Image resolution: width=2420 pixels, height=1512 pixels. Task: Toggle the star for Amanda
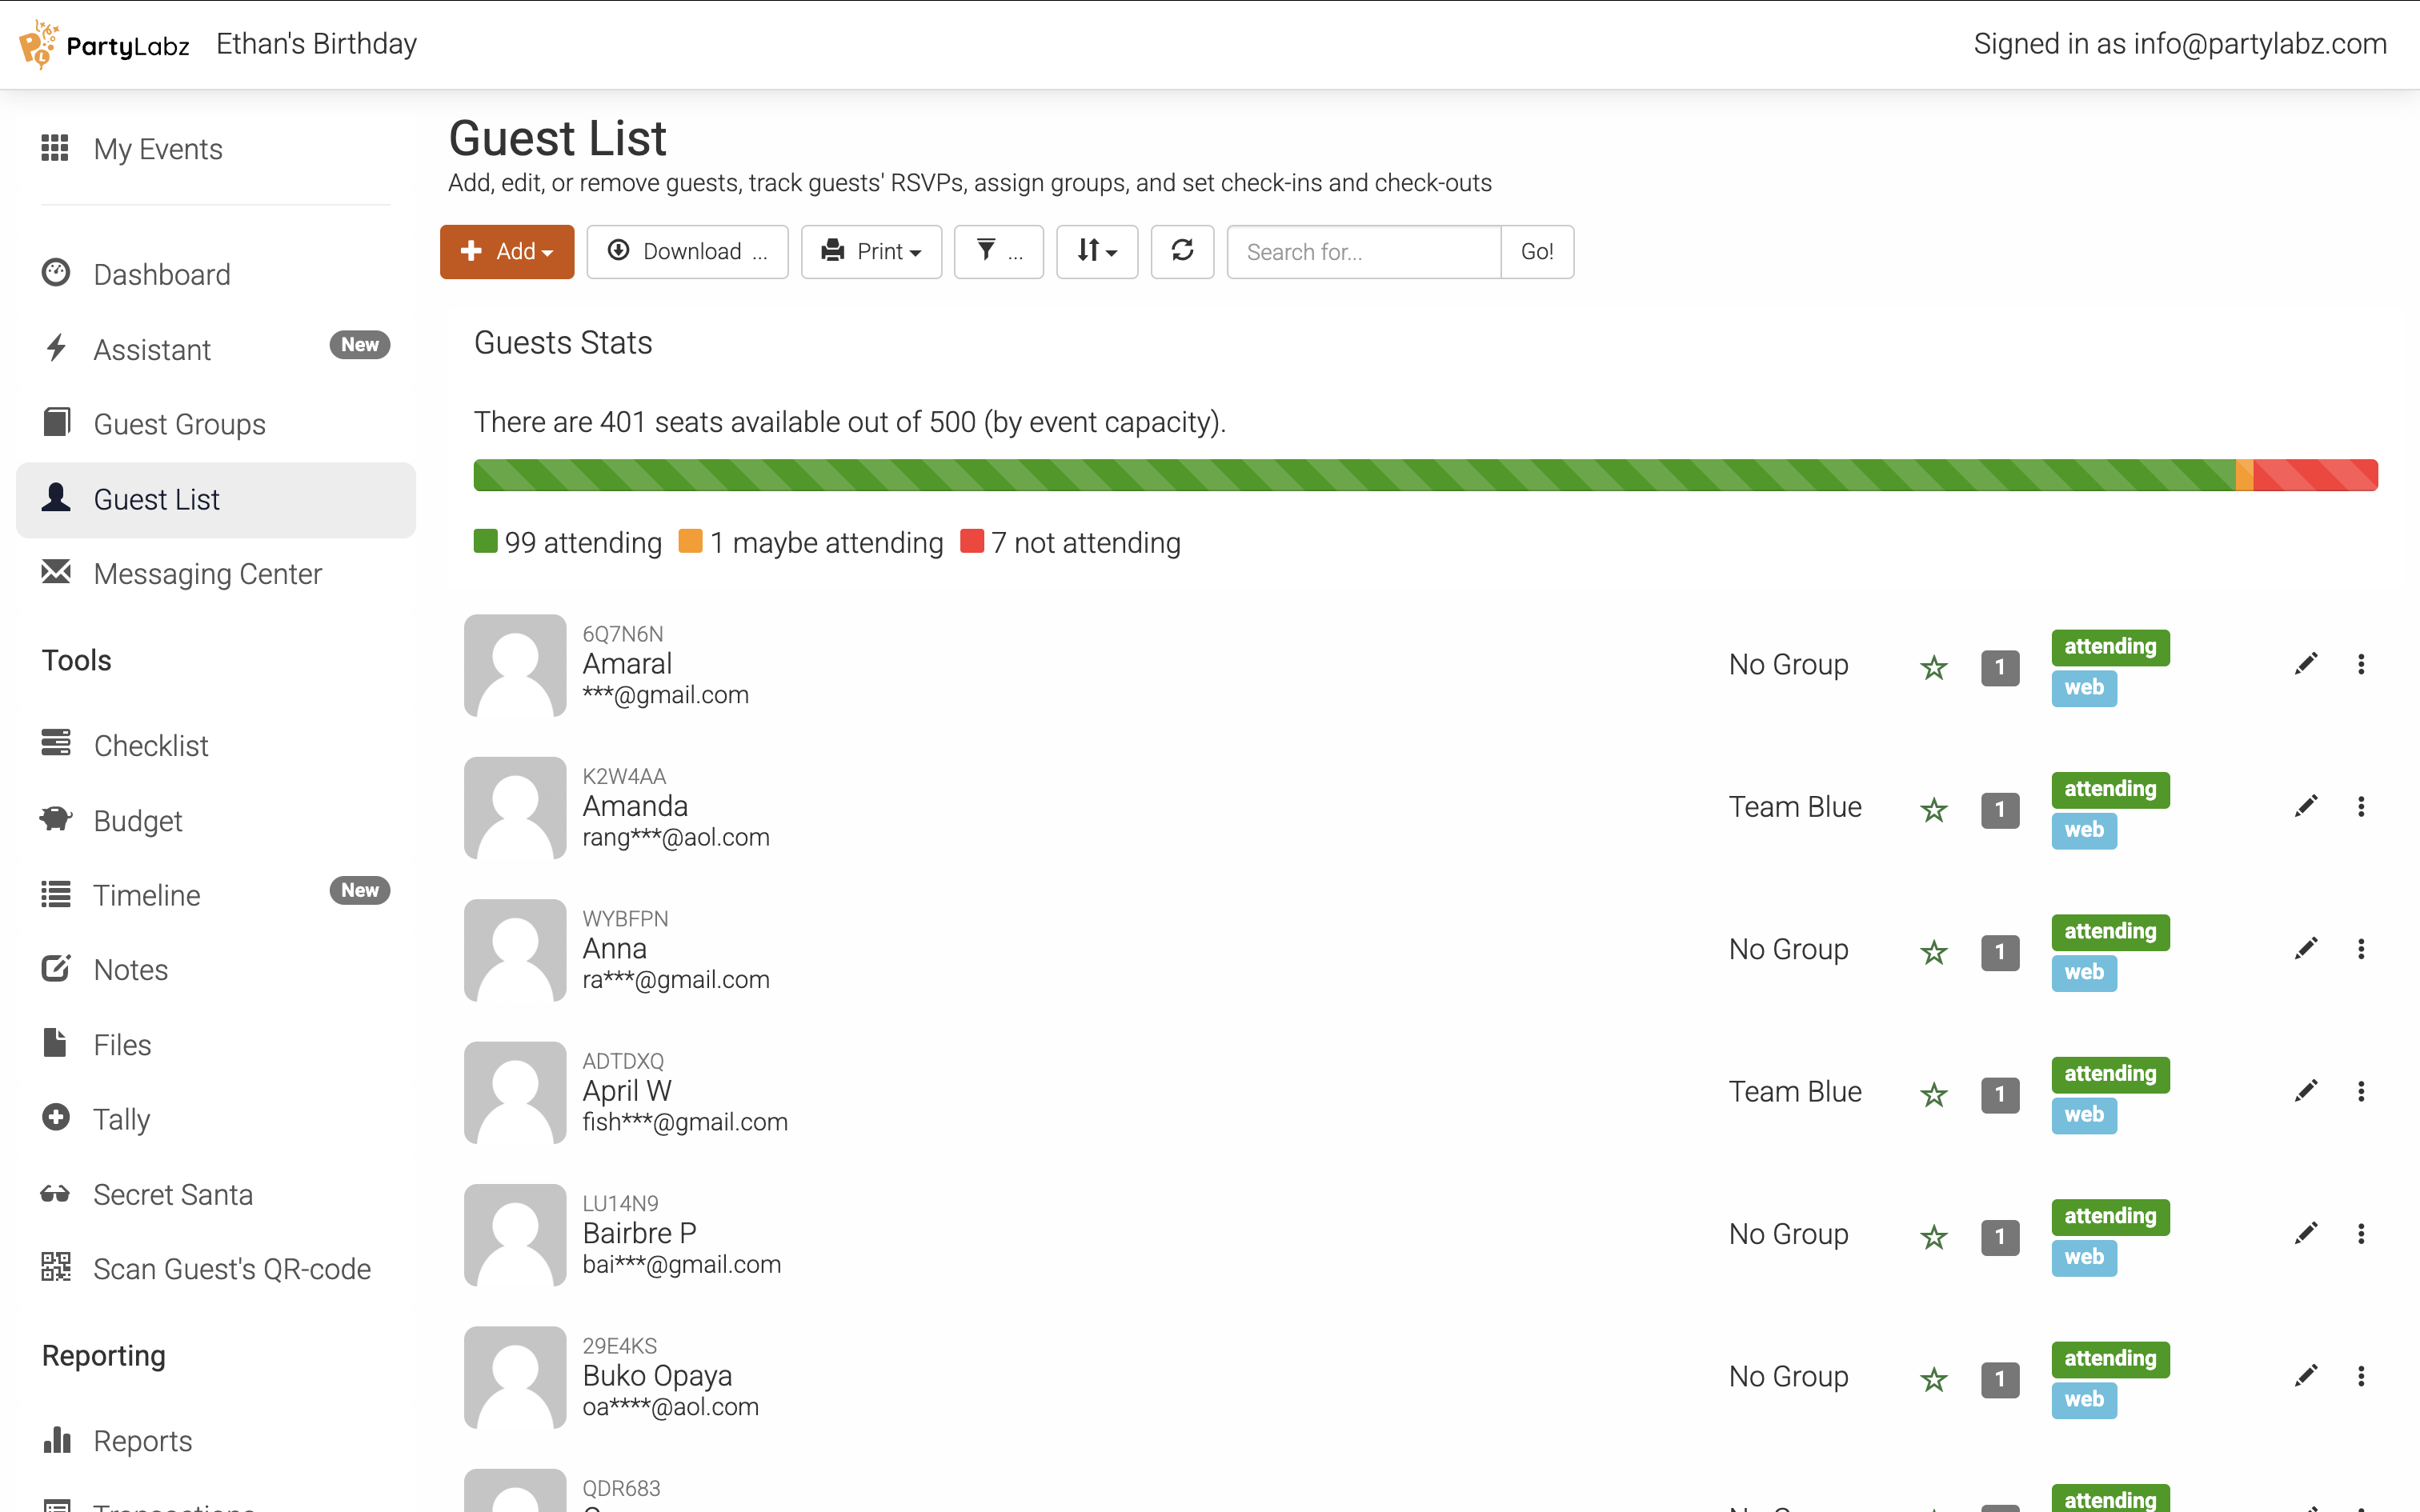(1934, 809)
